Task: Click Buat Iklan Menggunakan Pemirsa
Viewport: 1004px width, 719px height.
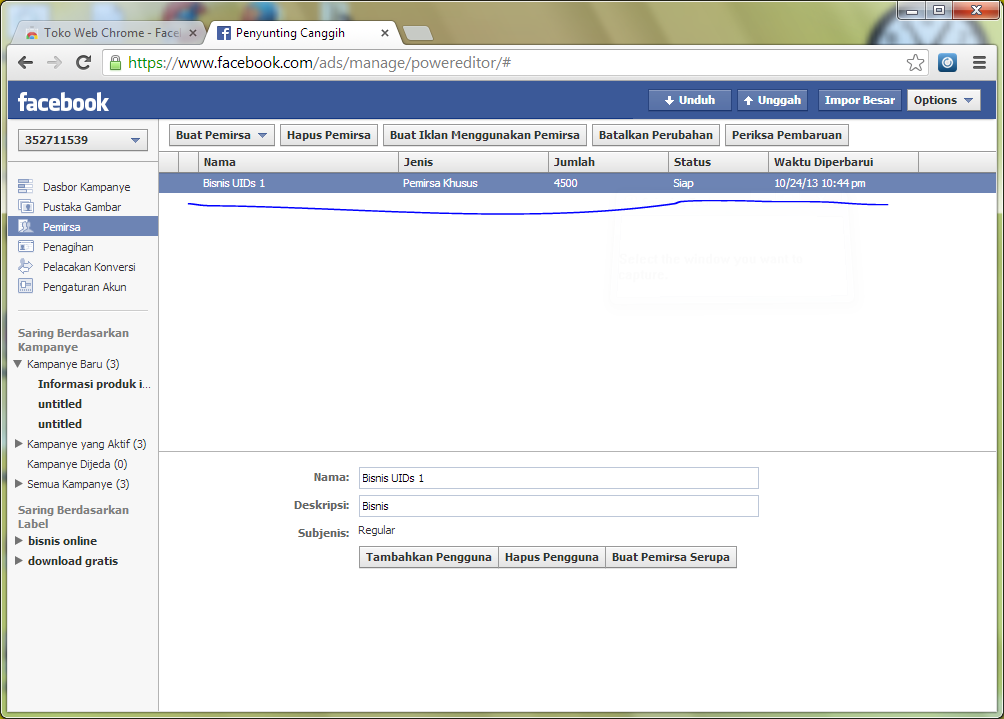Action: pyautogui.click(x=485, y=135)
